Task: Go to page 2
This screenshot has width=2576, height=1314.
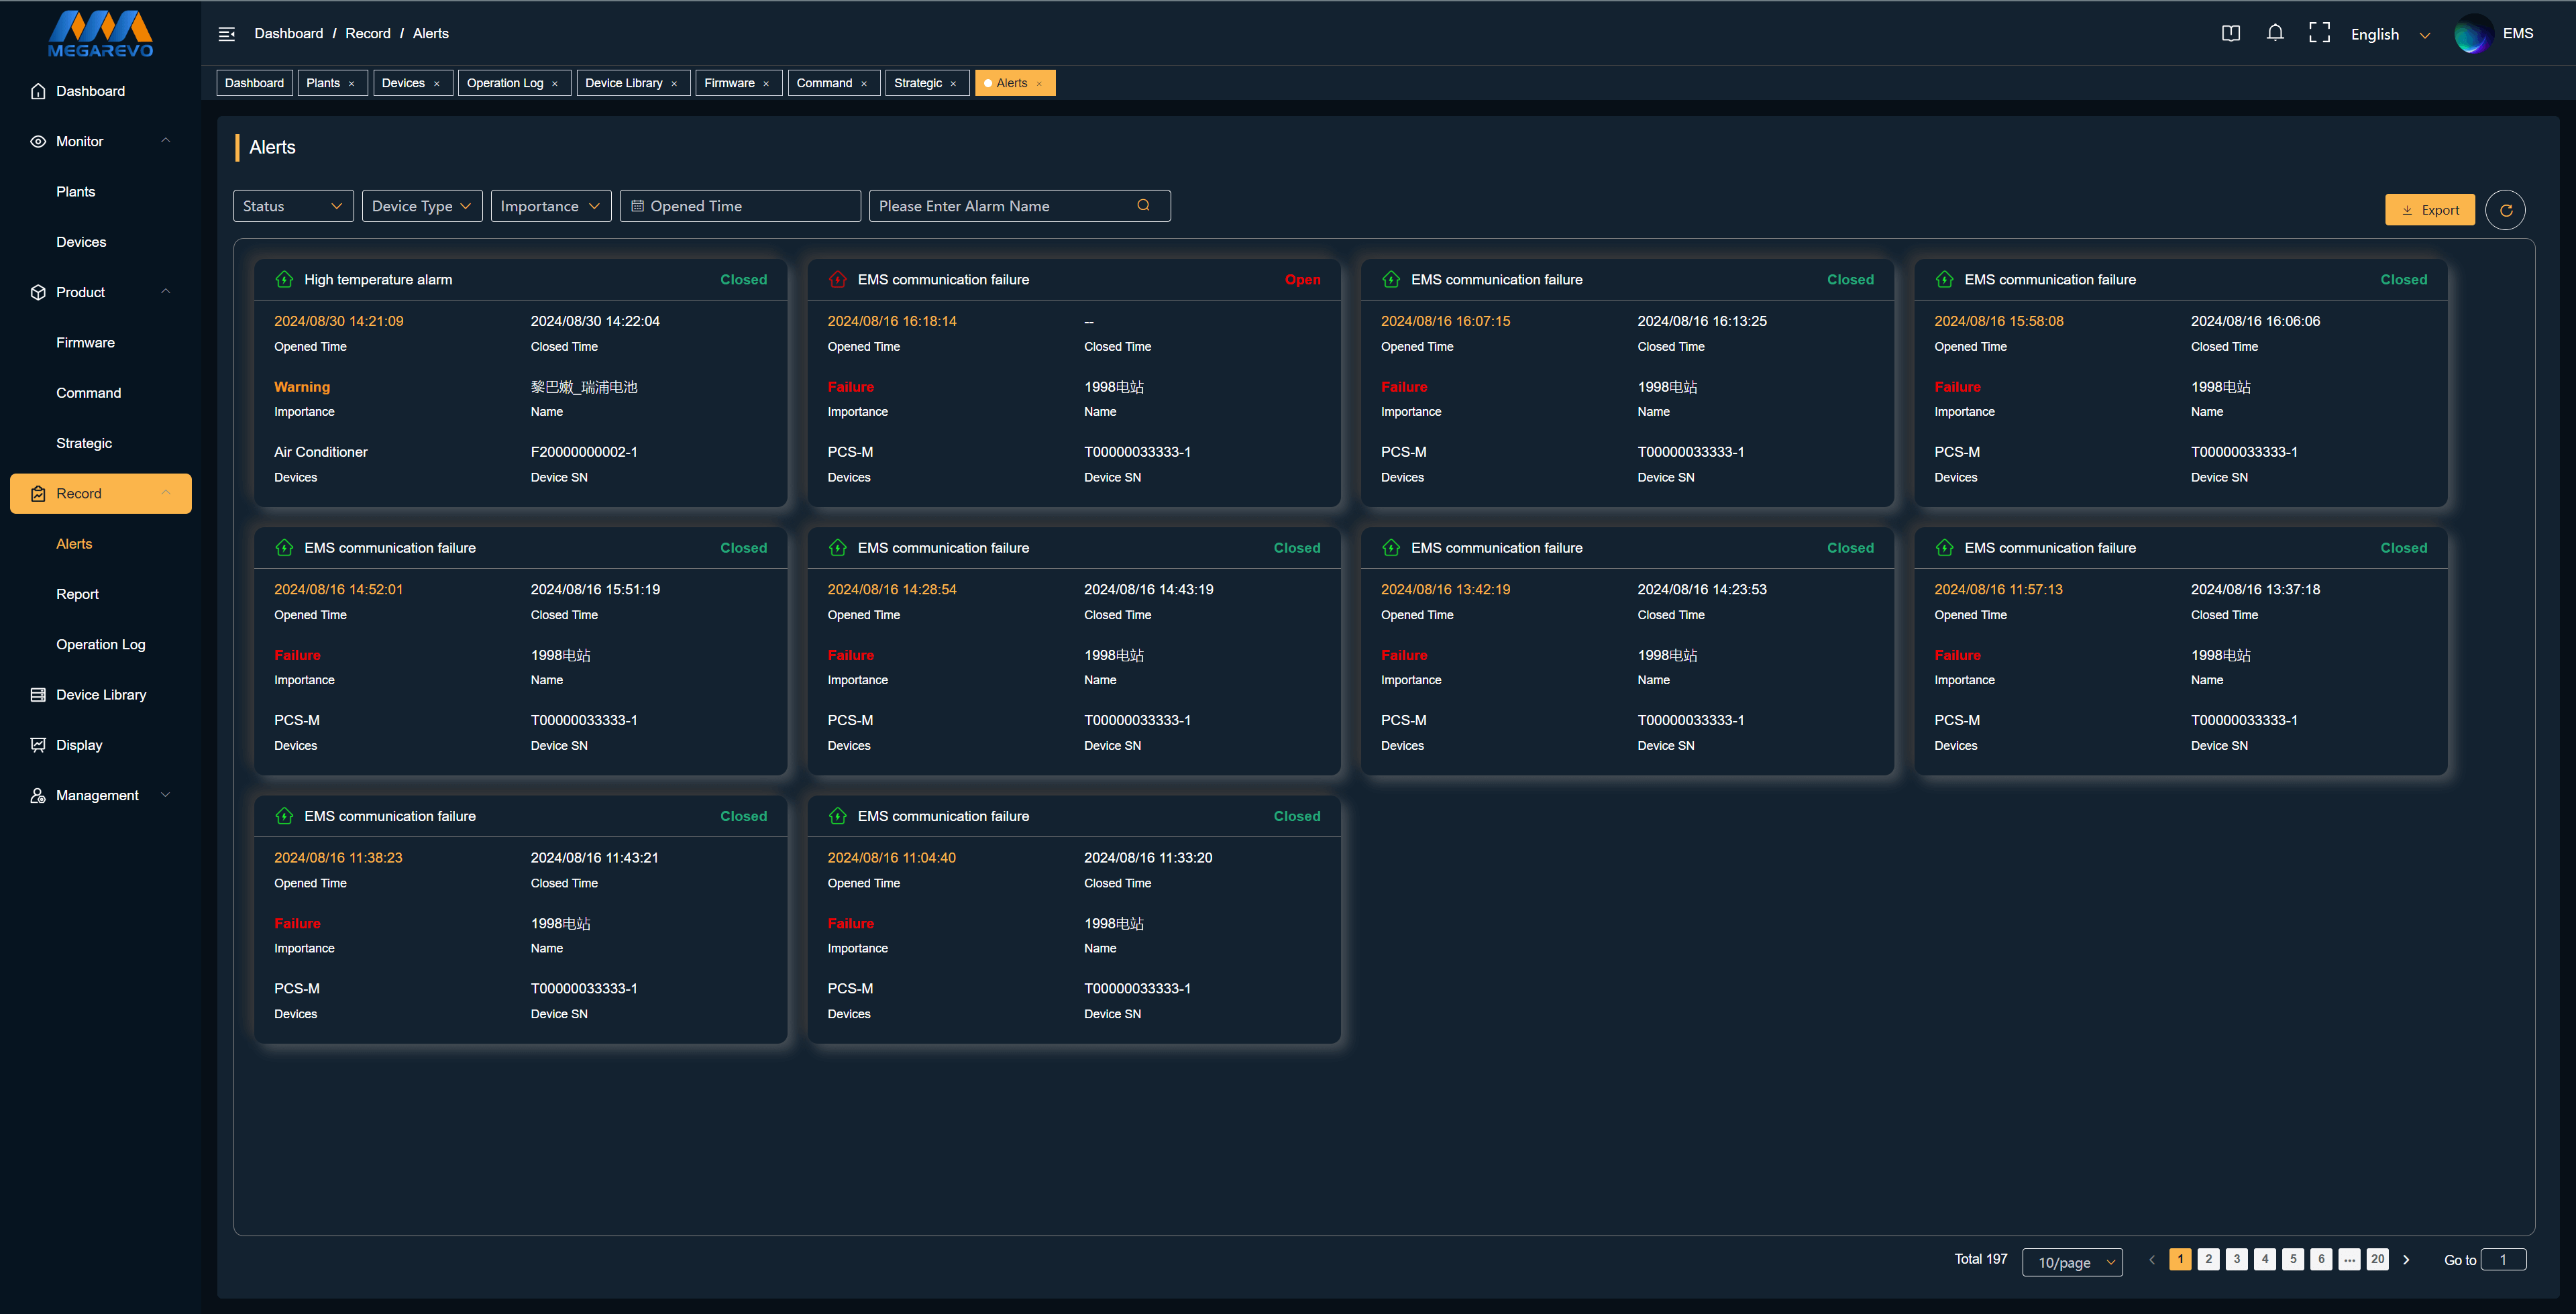Action: pyautogui.click(x=2209, y=1260)
